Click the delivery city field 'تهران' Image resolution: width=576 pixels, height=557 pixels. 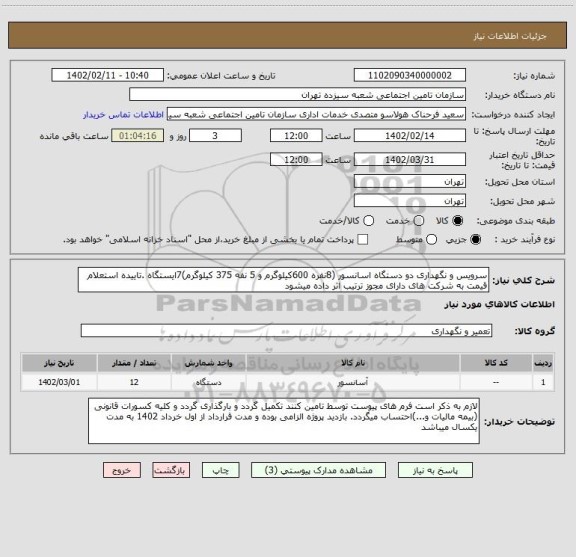[410, 201]
